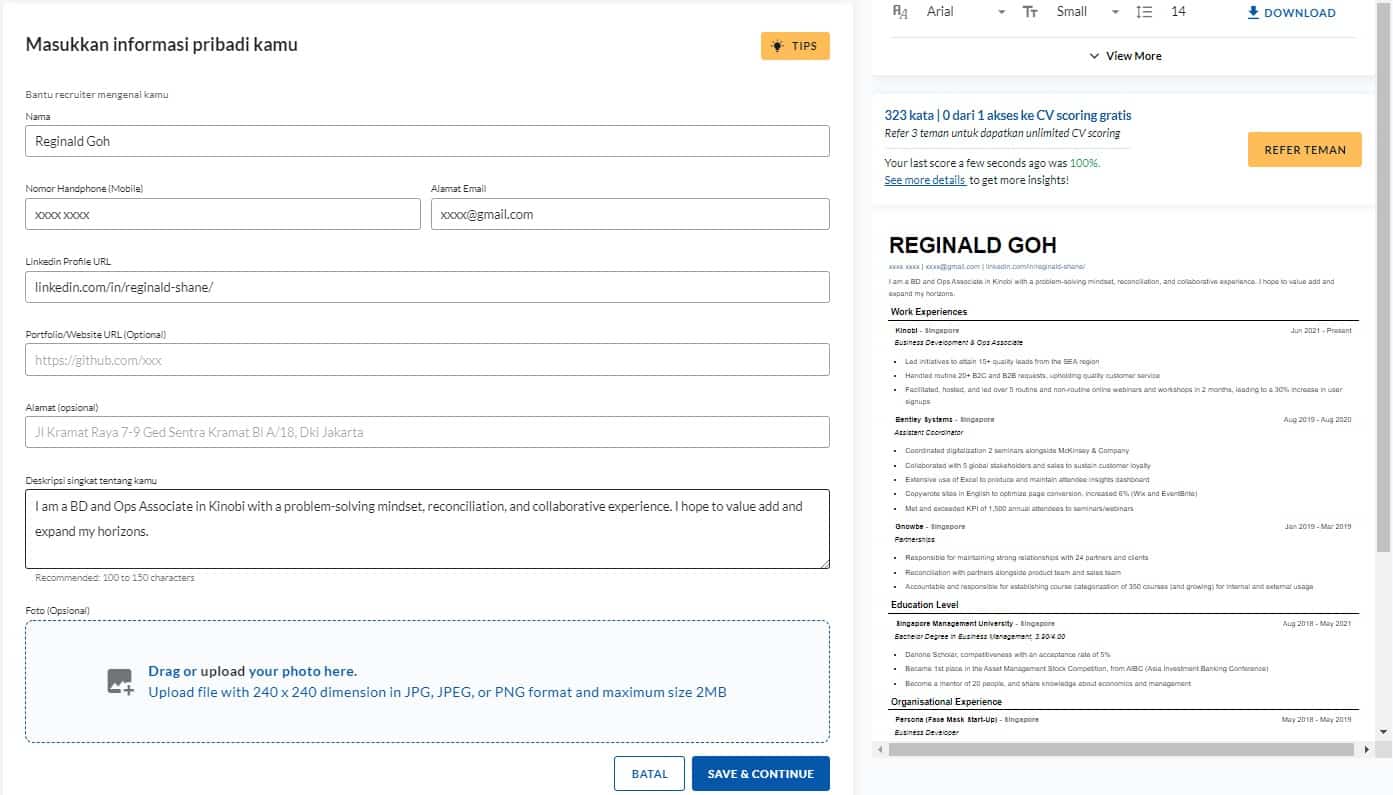The height and width of the screenshot is (795, 1393).
Task: Click the text size icon beside Small
Action: [1030, 12]
